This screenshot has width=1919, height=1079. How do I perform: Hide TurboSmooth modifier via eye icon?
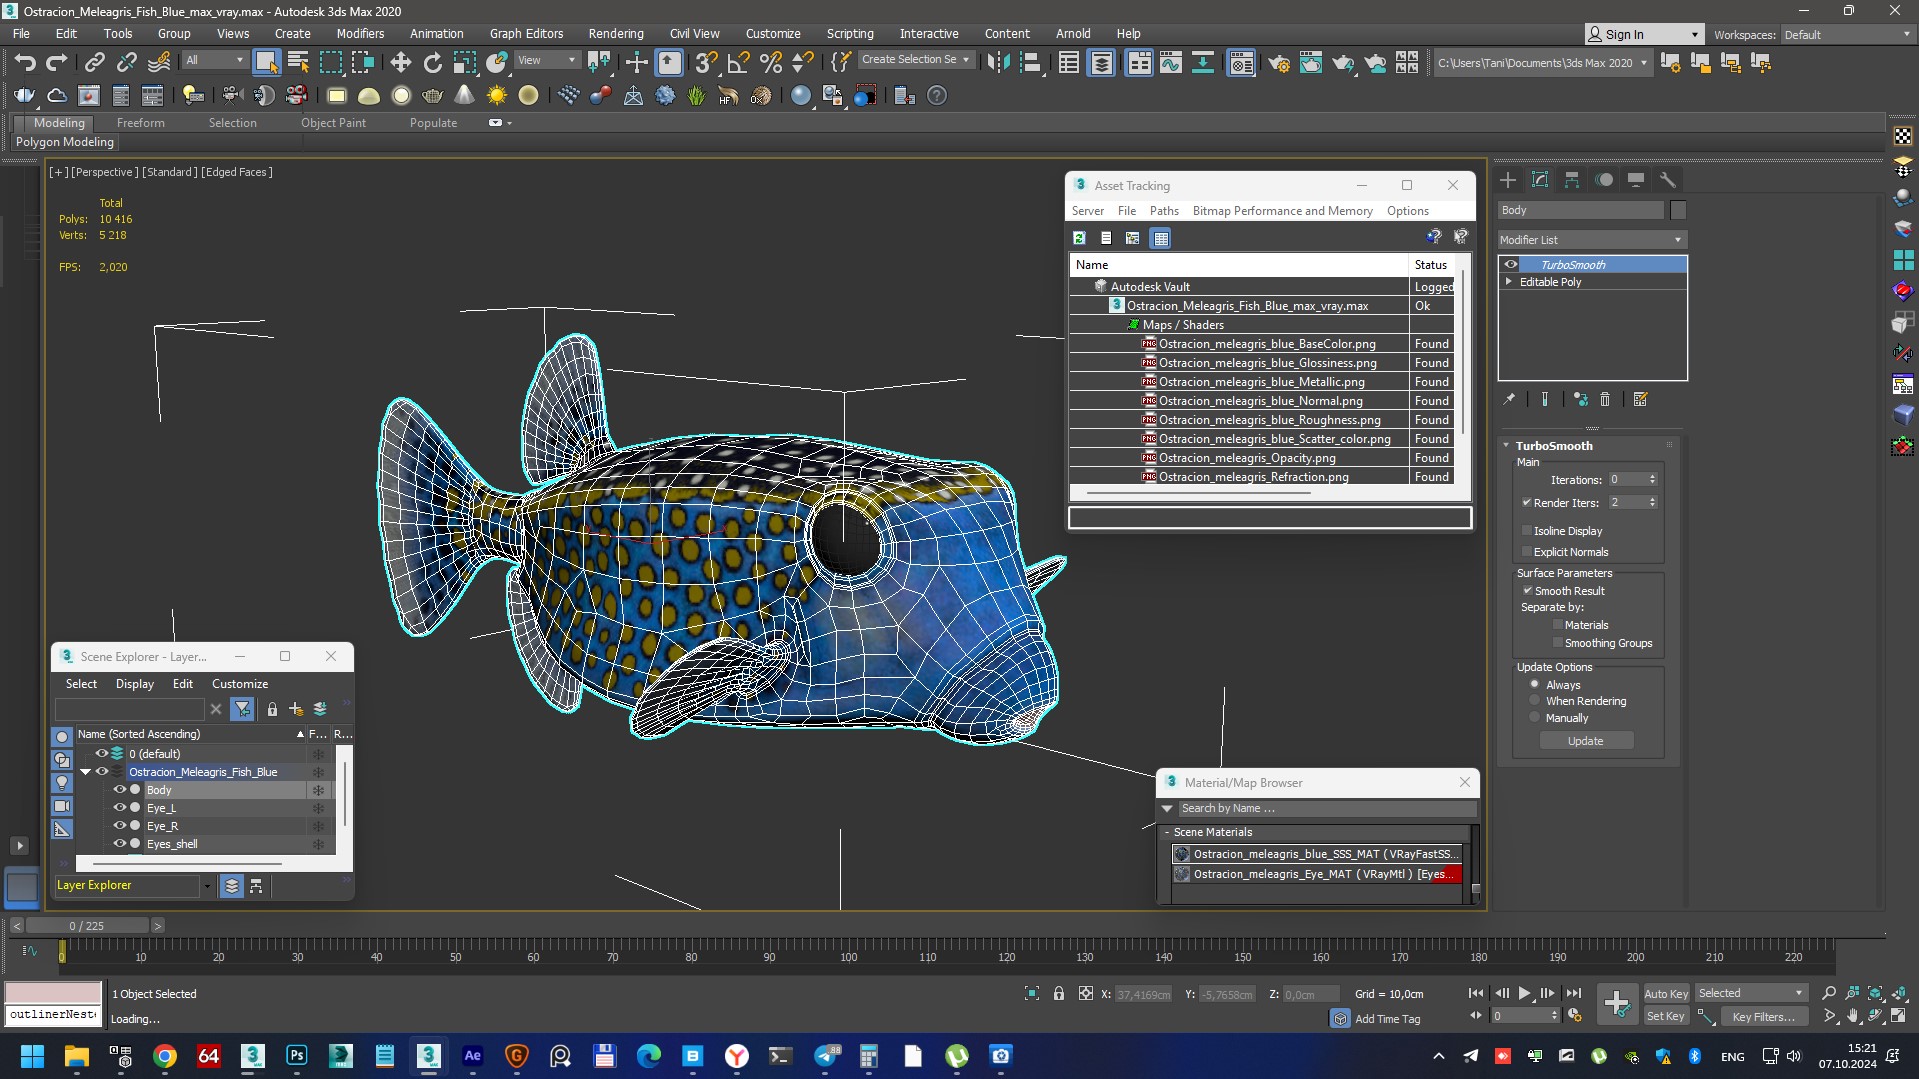pyautogui.click(x=1511, y=265)
